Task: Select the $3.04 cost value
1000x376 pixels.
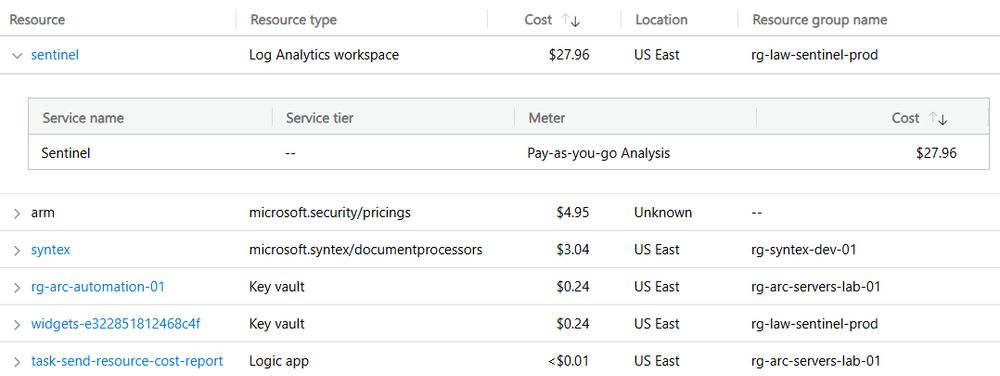Action: [x=573, y=250]
